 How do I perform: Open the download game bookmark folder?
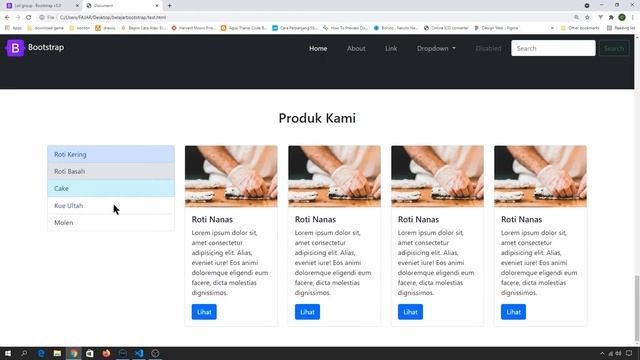coord(45,28)
